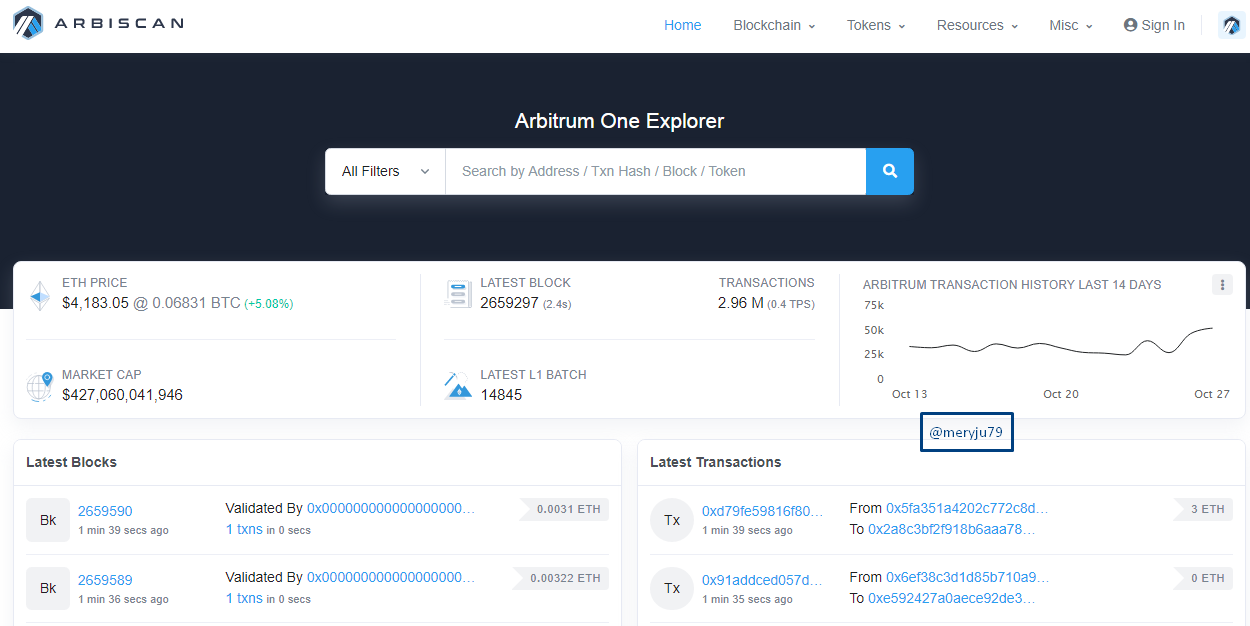Click the Market Cap globe icon

(x=39, y=386)
